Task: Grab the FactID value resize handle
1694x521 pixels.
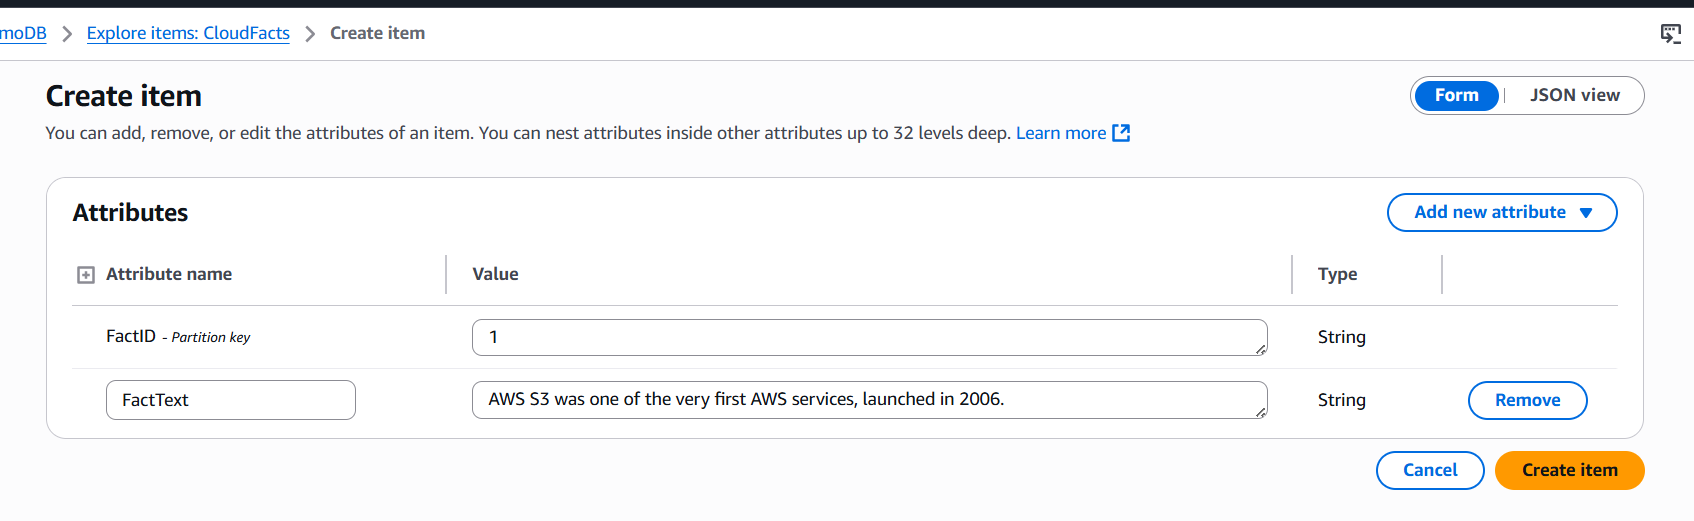Action: pos(1261,349)
